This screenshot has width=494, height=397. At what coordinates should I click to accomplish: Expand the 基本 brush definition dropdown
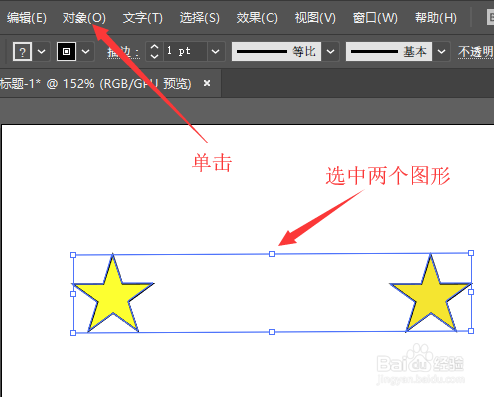click(441, 51)
